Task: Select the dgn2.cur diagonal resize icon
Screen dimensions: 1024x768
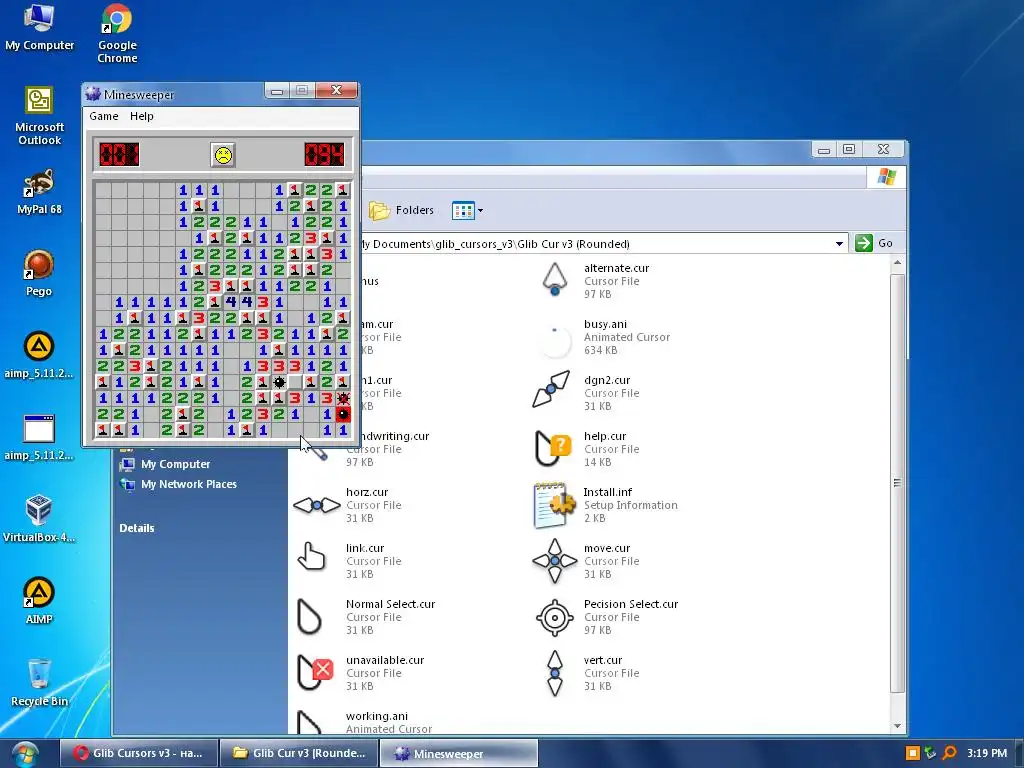Action: point(551,389)
